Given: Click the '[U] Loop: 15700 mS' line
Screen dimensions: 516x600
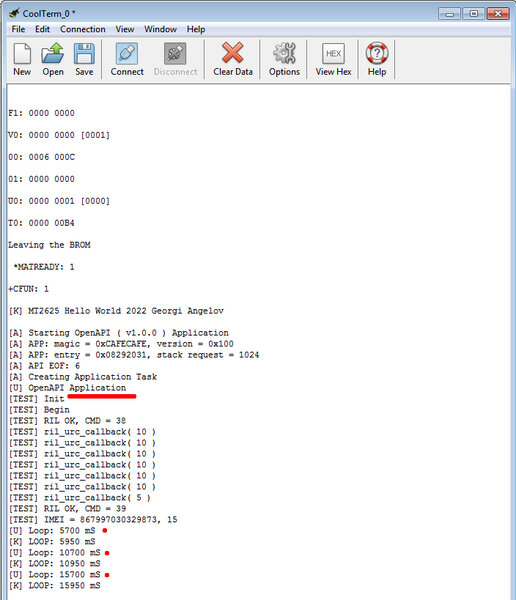Looking at the screenshot, I should pos(54,575).
